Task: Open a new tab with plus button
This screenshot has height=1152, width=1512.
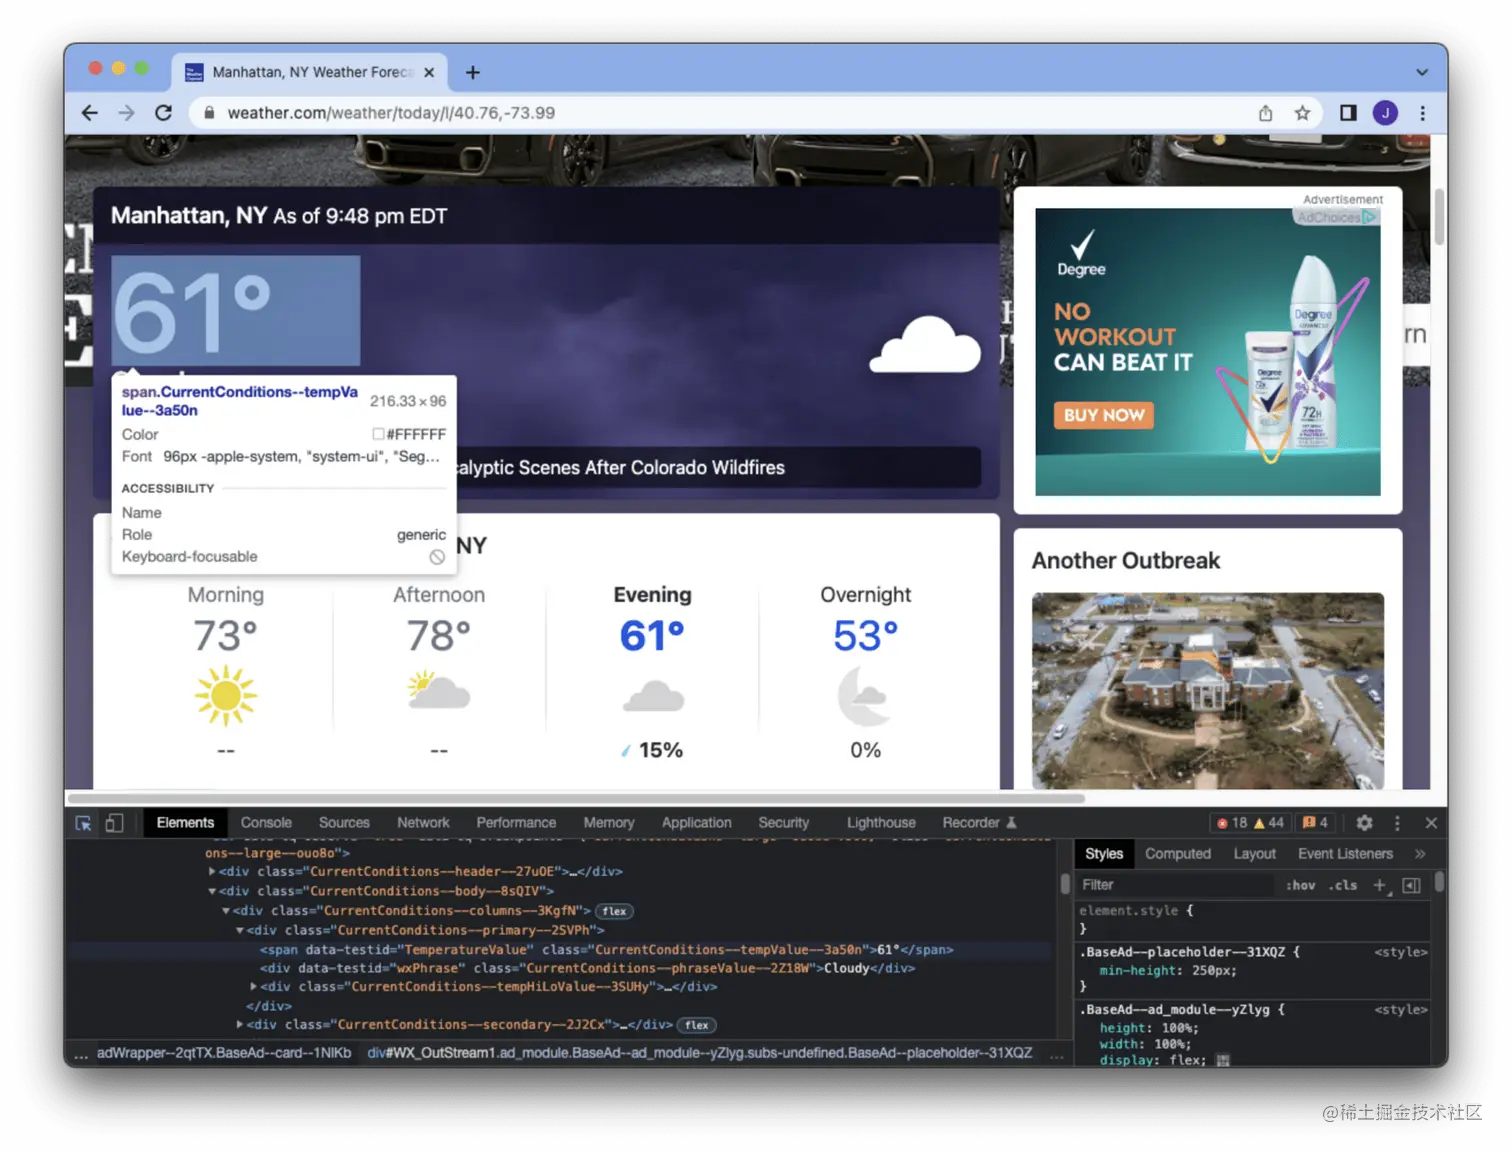Action: (x=473, y=72)
